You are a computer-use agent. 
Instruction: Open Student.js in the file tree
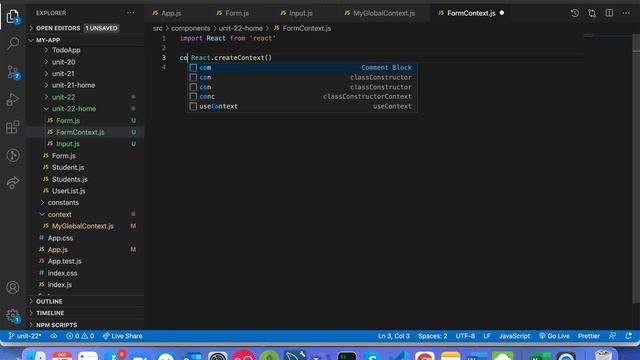click(x=68, y=167)
